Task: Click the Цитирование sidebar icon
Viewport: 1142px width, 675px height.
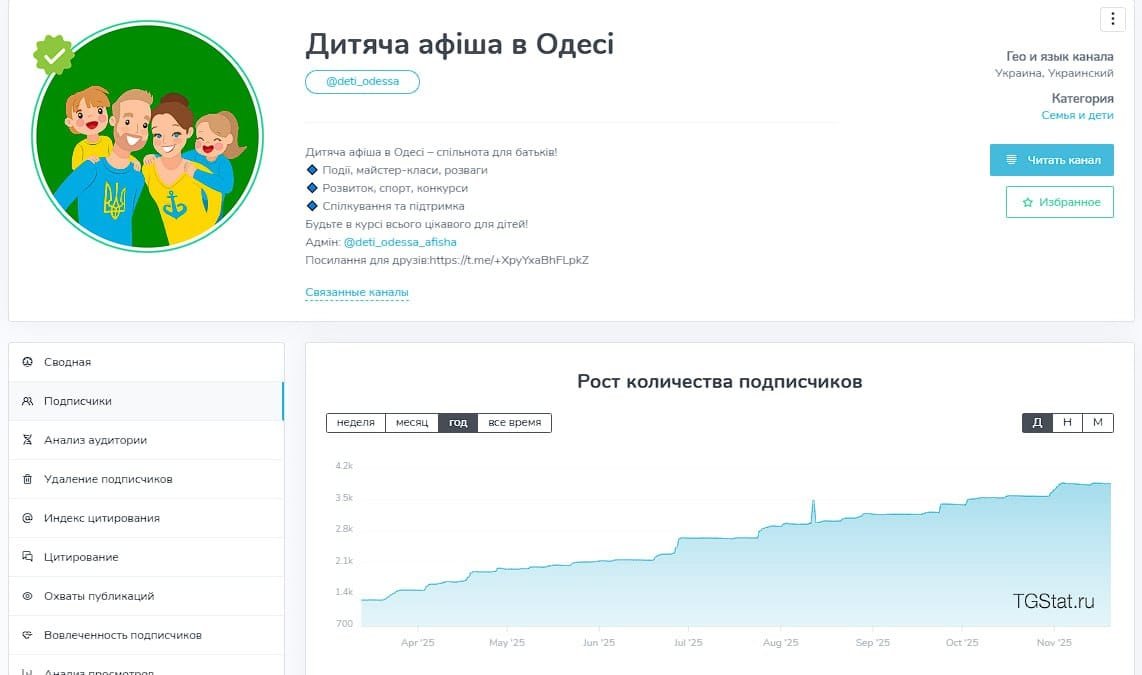Action: pos(30,556)
